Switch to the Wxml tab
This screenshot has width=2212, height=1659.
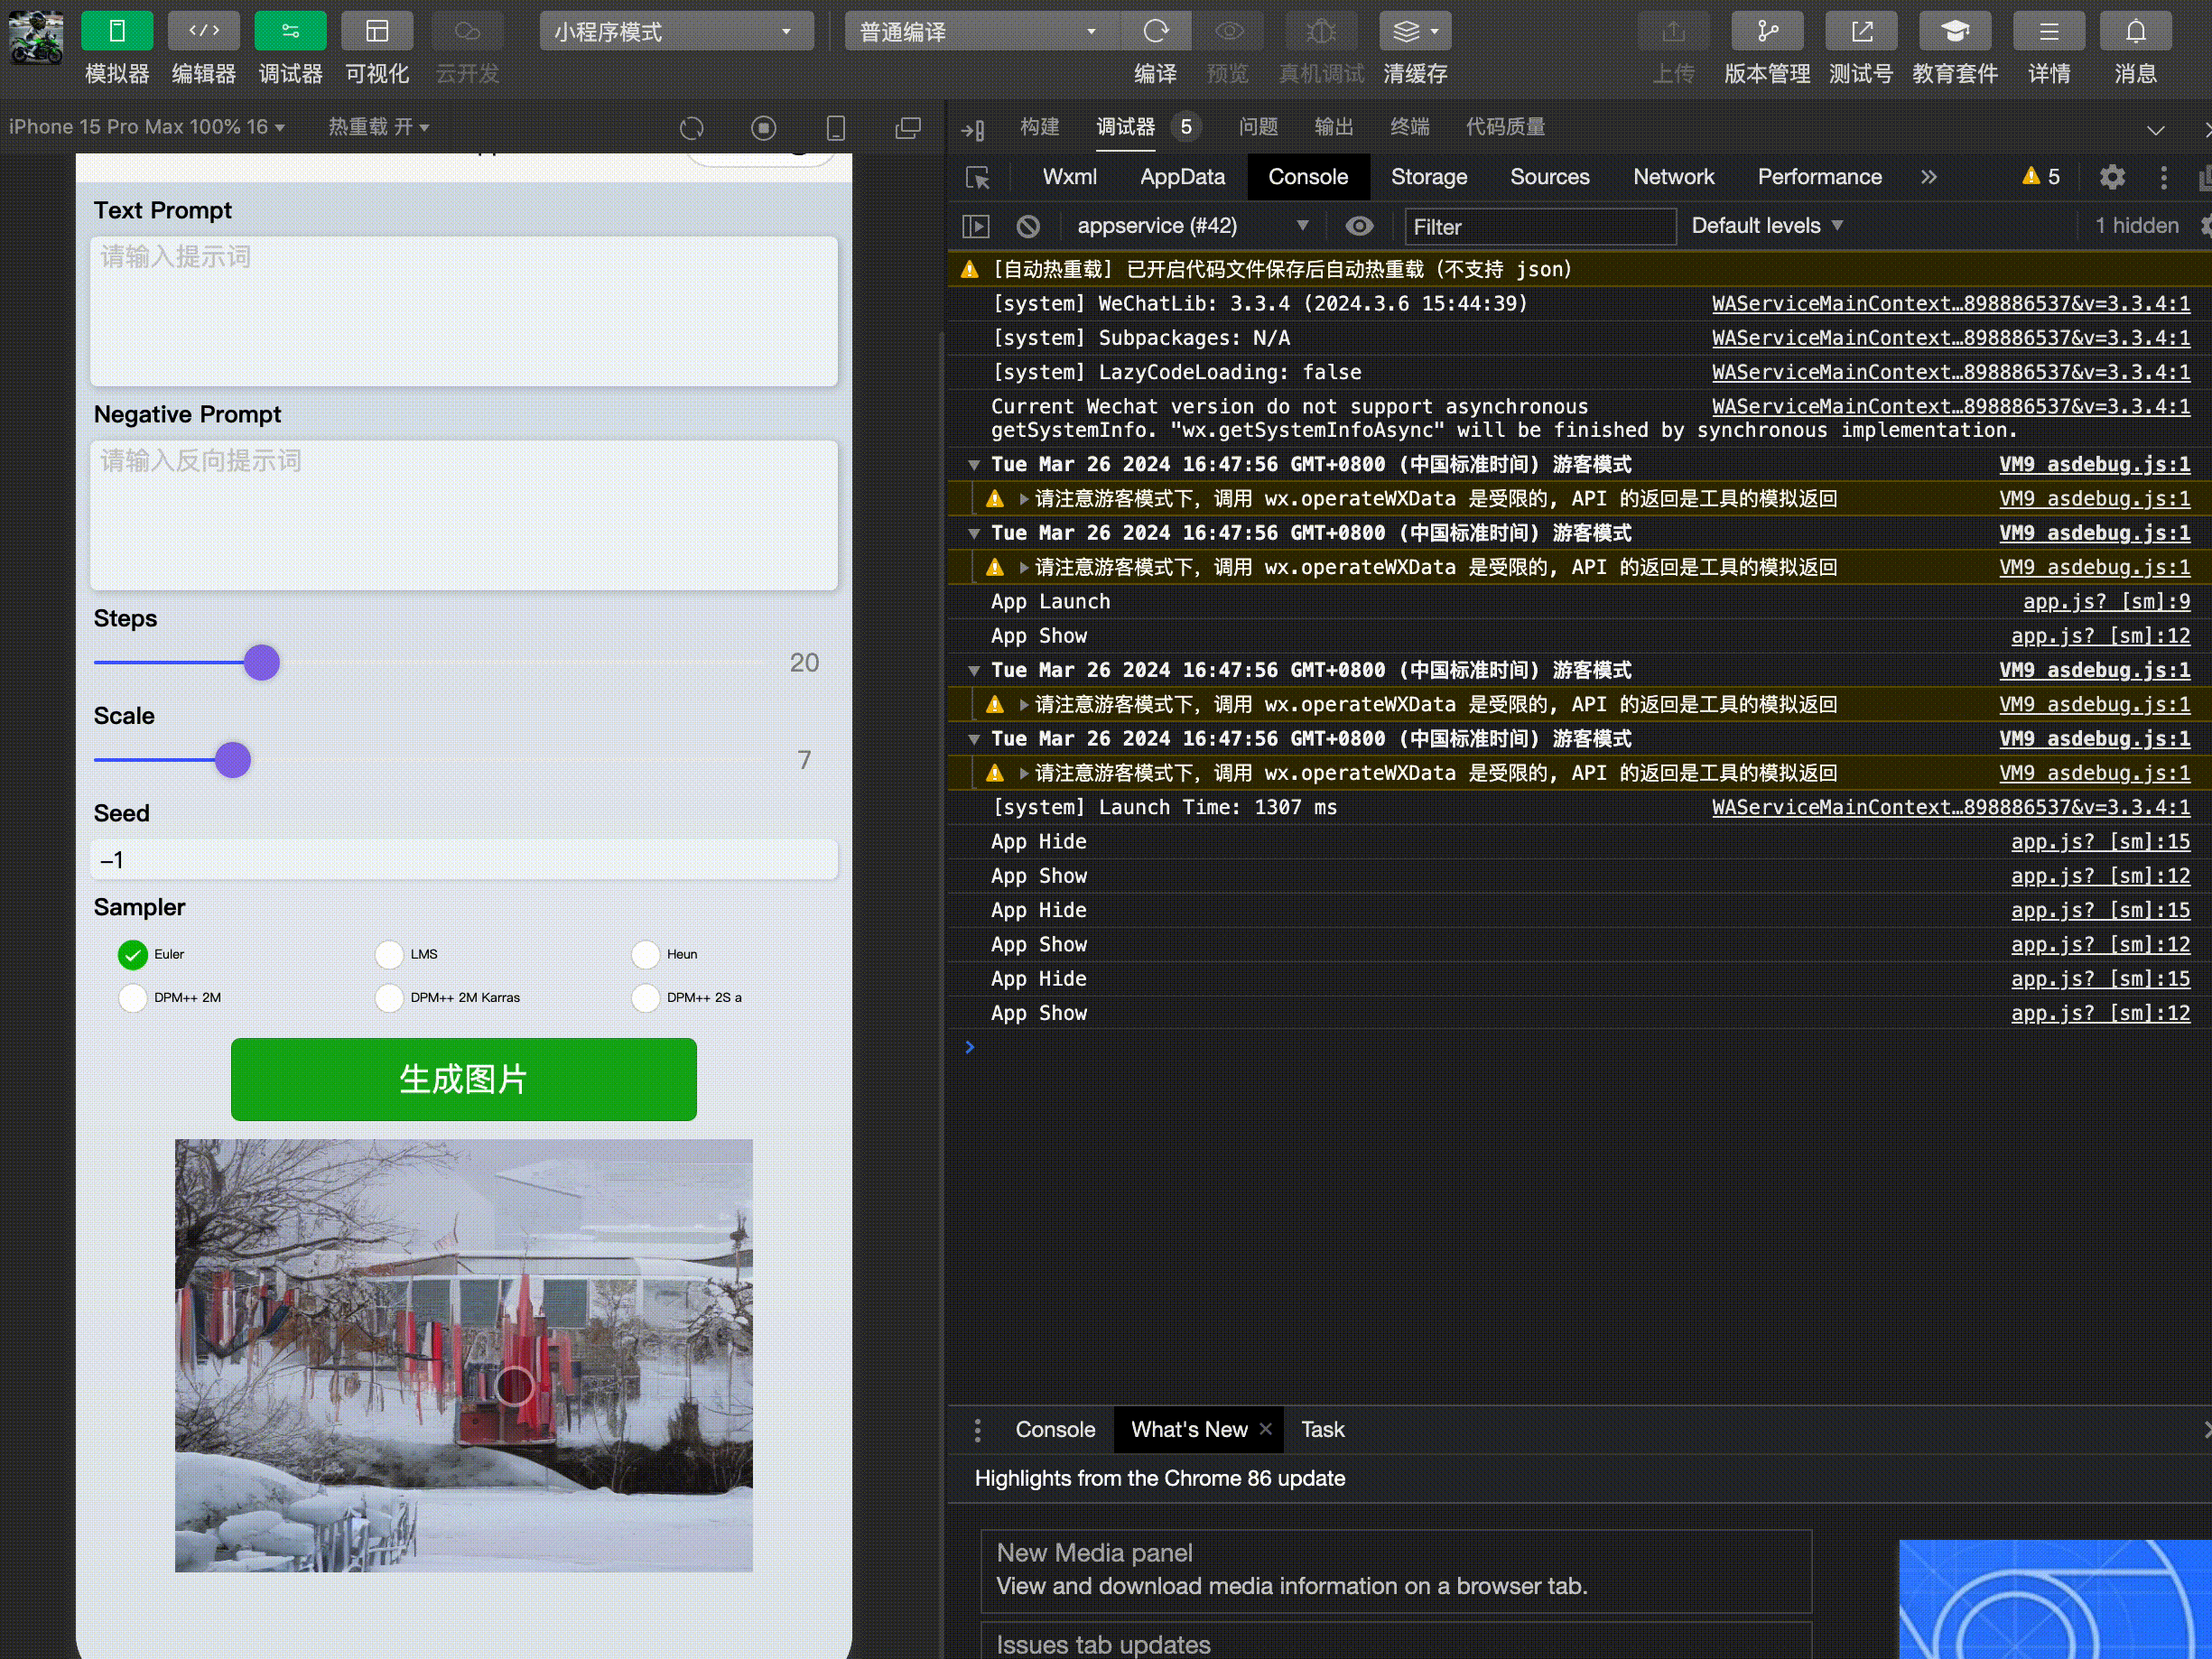point(1069,177)
